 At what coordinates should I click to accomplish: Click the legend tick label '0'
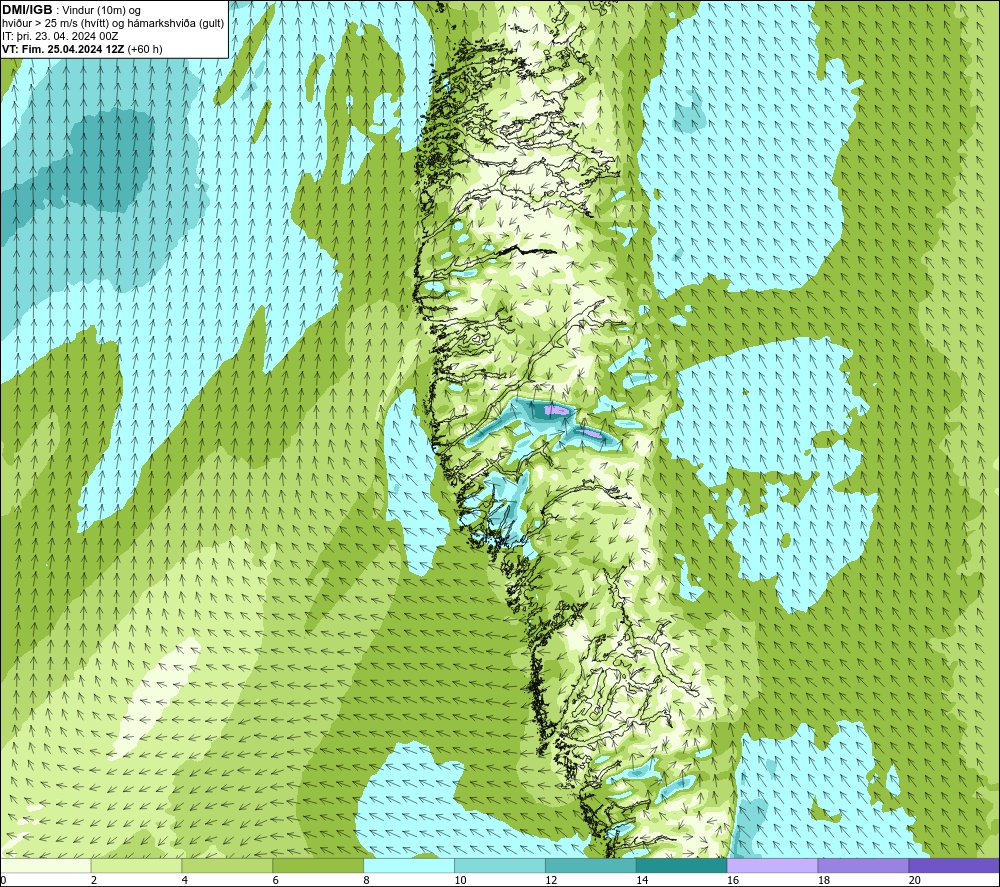tap(3, 880)
